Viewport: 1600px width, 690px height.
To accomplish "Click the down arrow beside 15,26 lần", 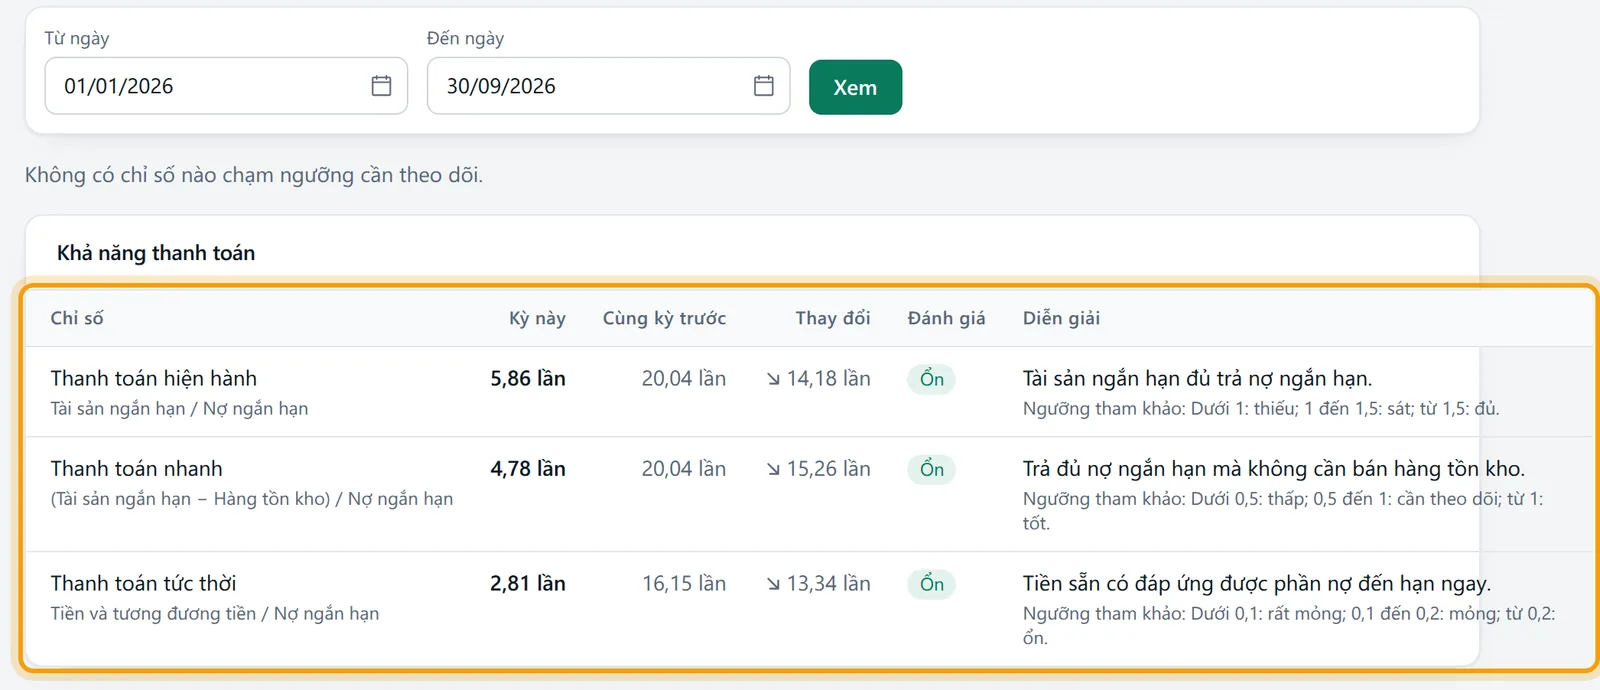I will (773, 469).
